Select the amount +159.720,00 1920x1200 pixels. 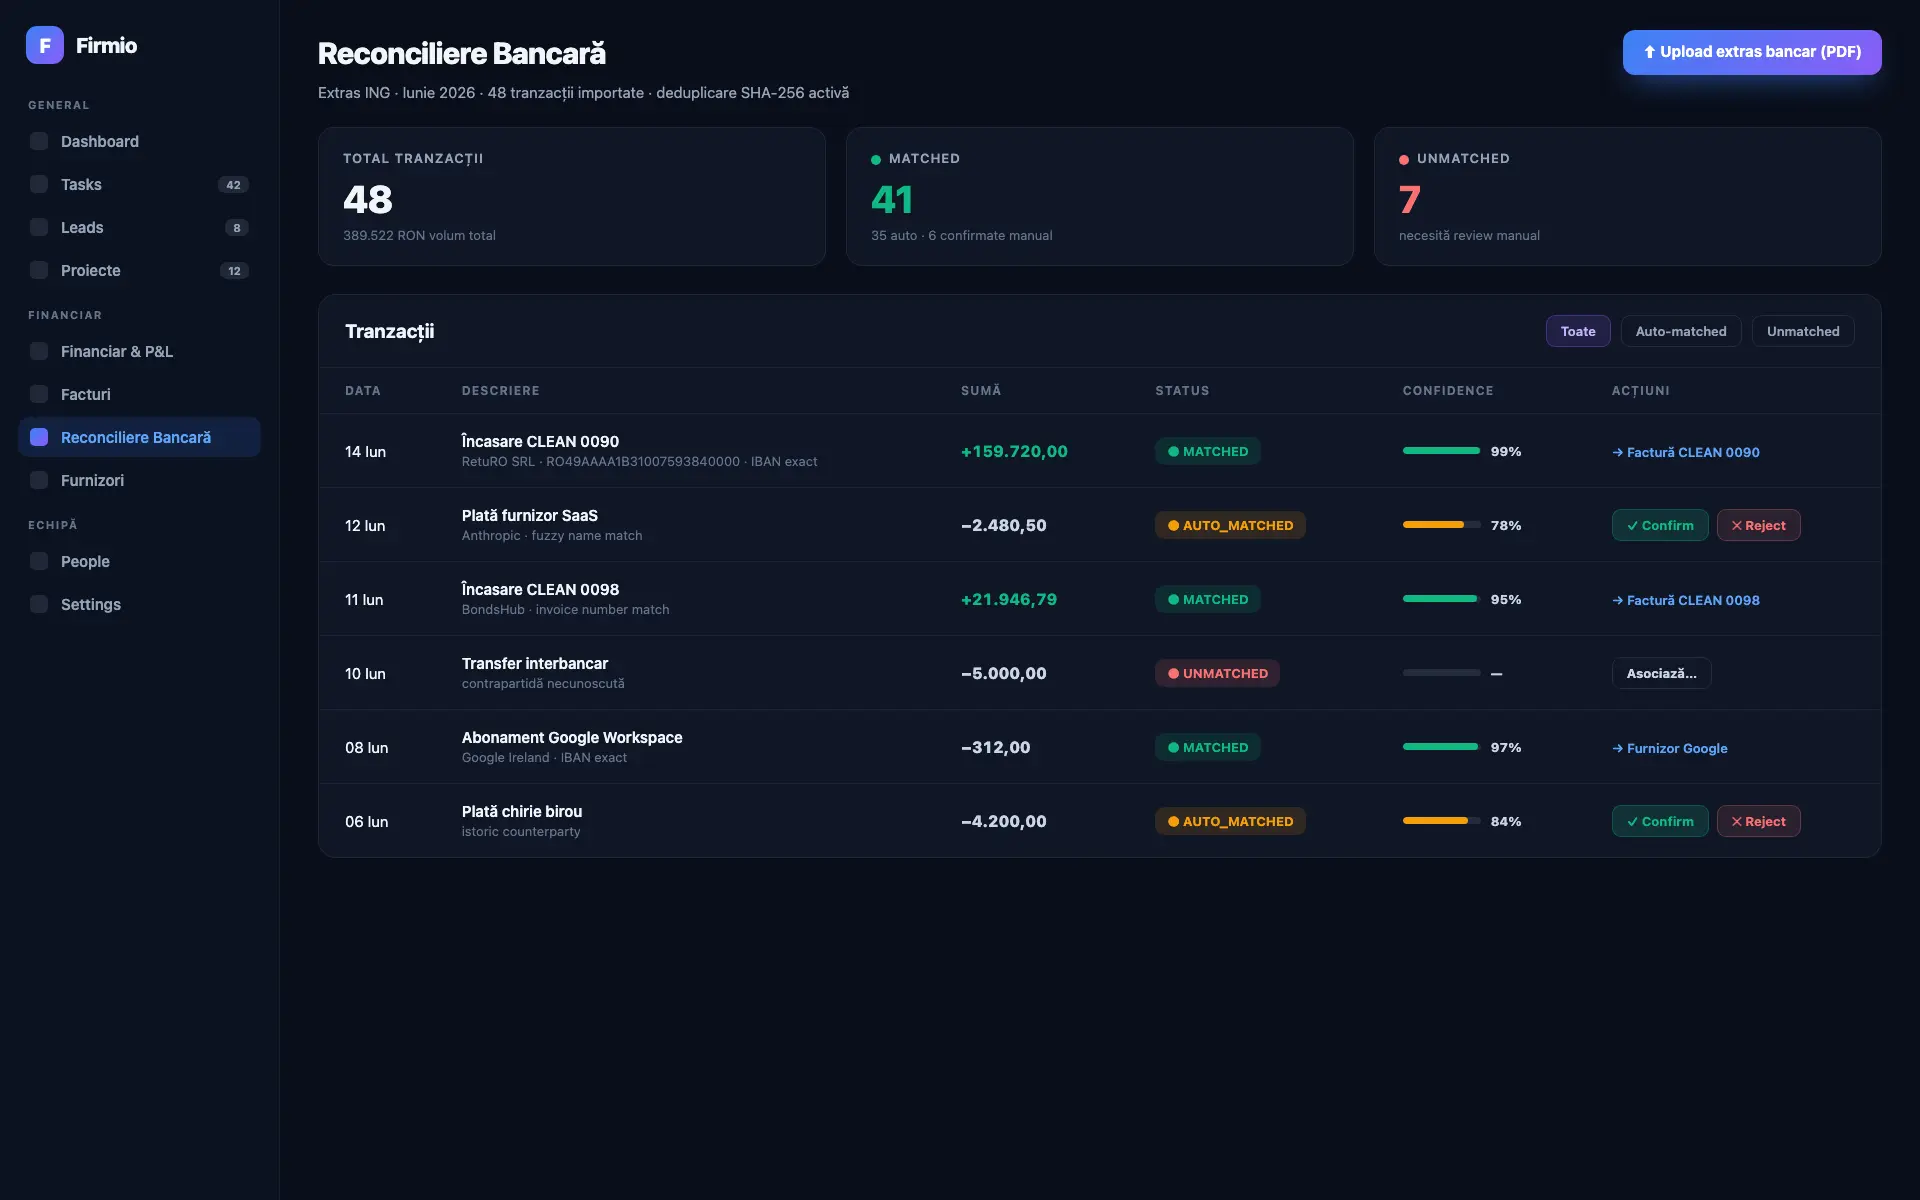pos(1014,451)
